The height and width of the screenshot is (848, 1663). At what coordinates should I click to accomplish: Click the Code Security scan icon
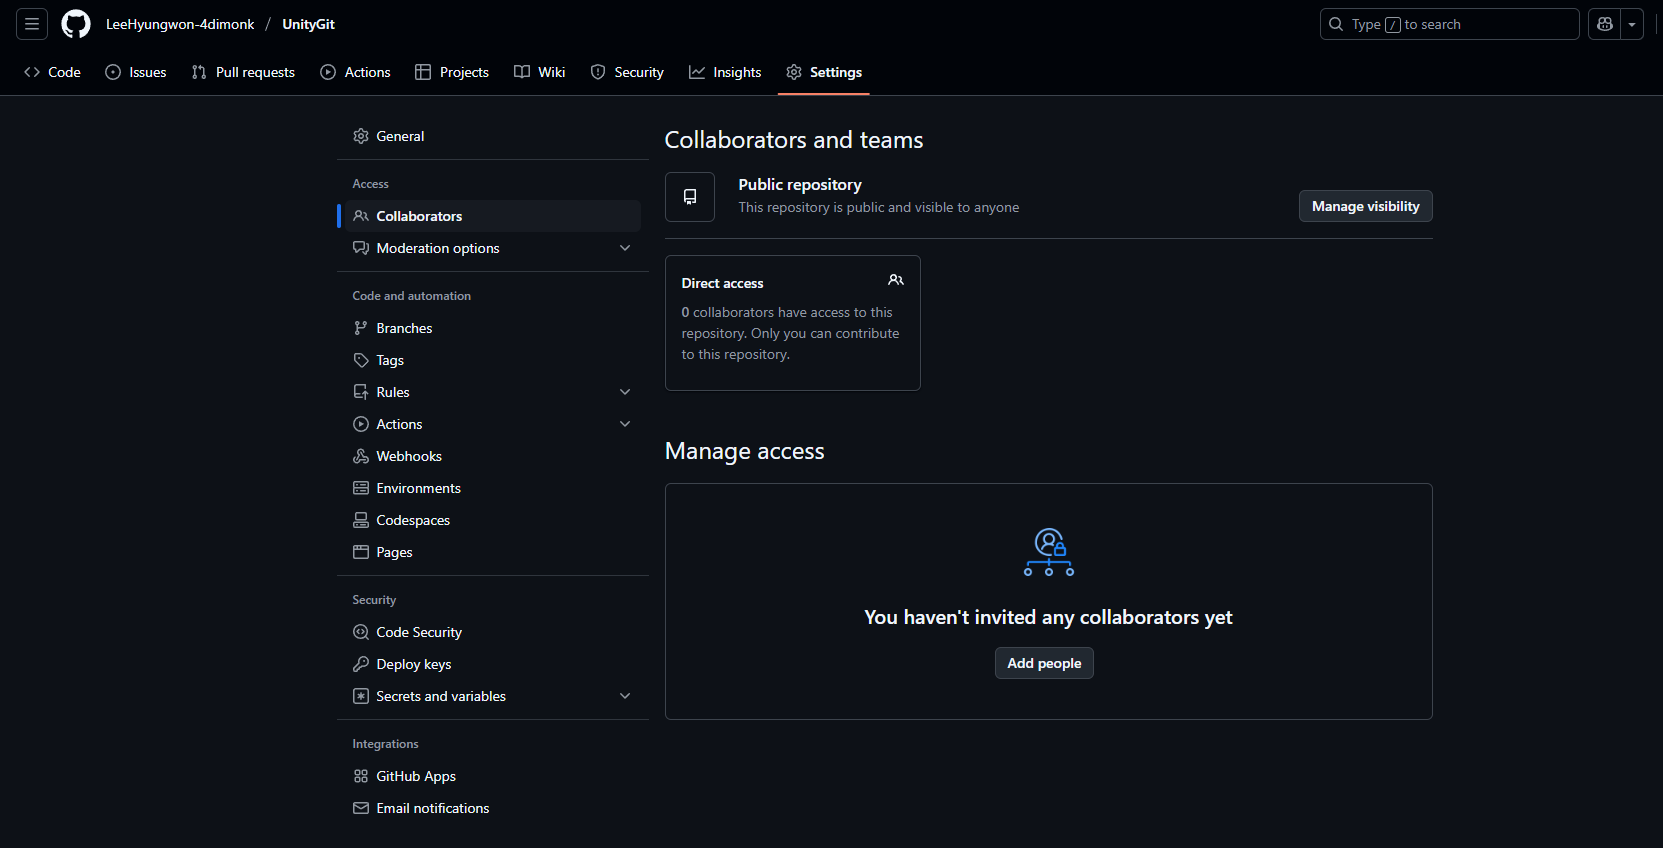361,632
